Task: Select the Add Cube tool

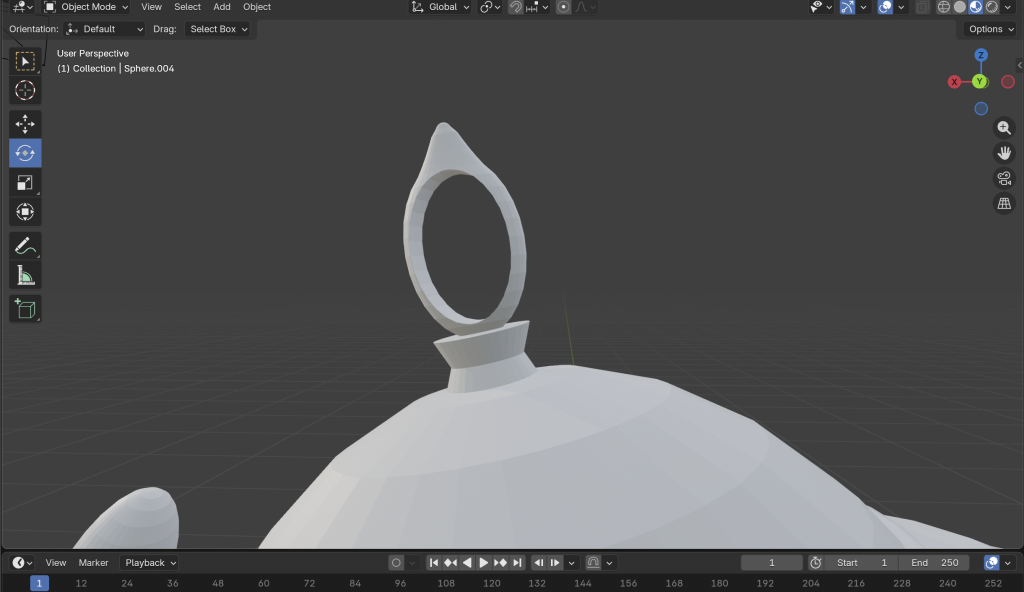Action: click(25, 309)
